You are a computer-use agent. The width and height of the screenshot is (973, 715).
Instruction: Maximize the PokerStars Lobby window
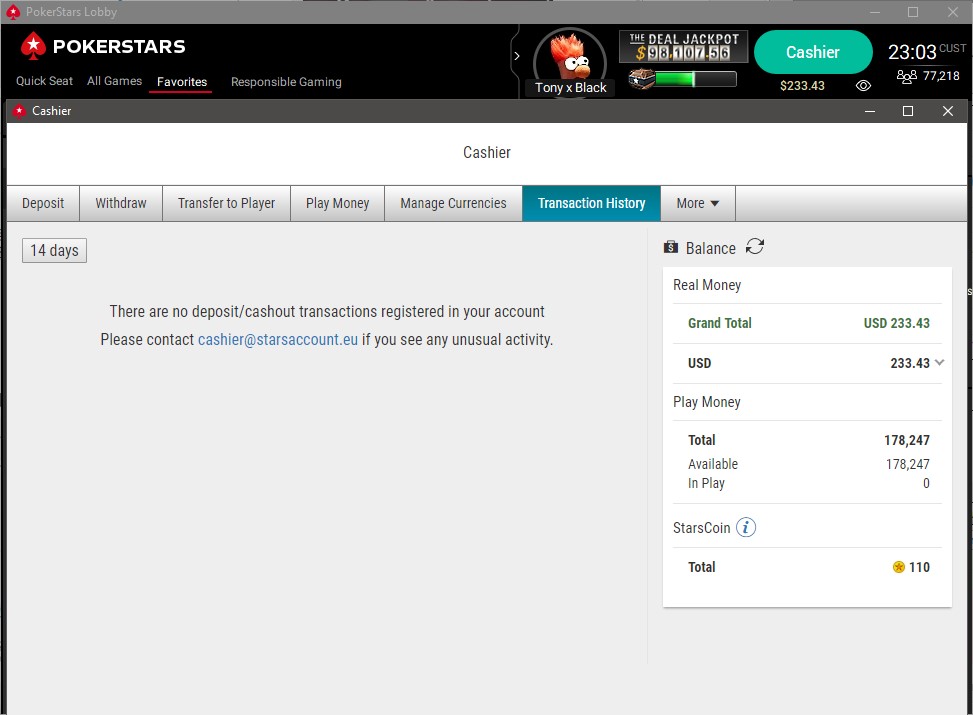(x=913, y=12)
